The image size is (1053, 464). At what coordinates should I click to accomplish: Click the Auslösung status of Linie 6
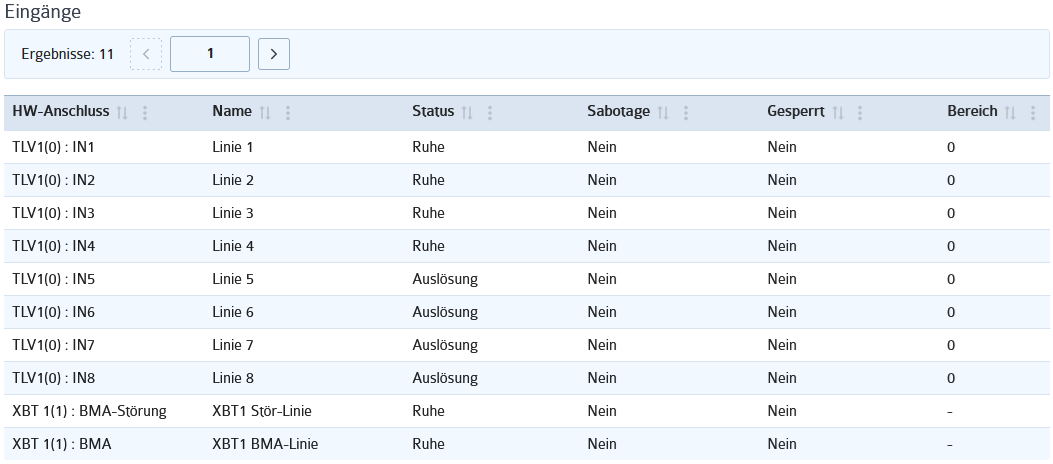pos(445,312)
